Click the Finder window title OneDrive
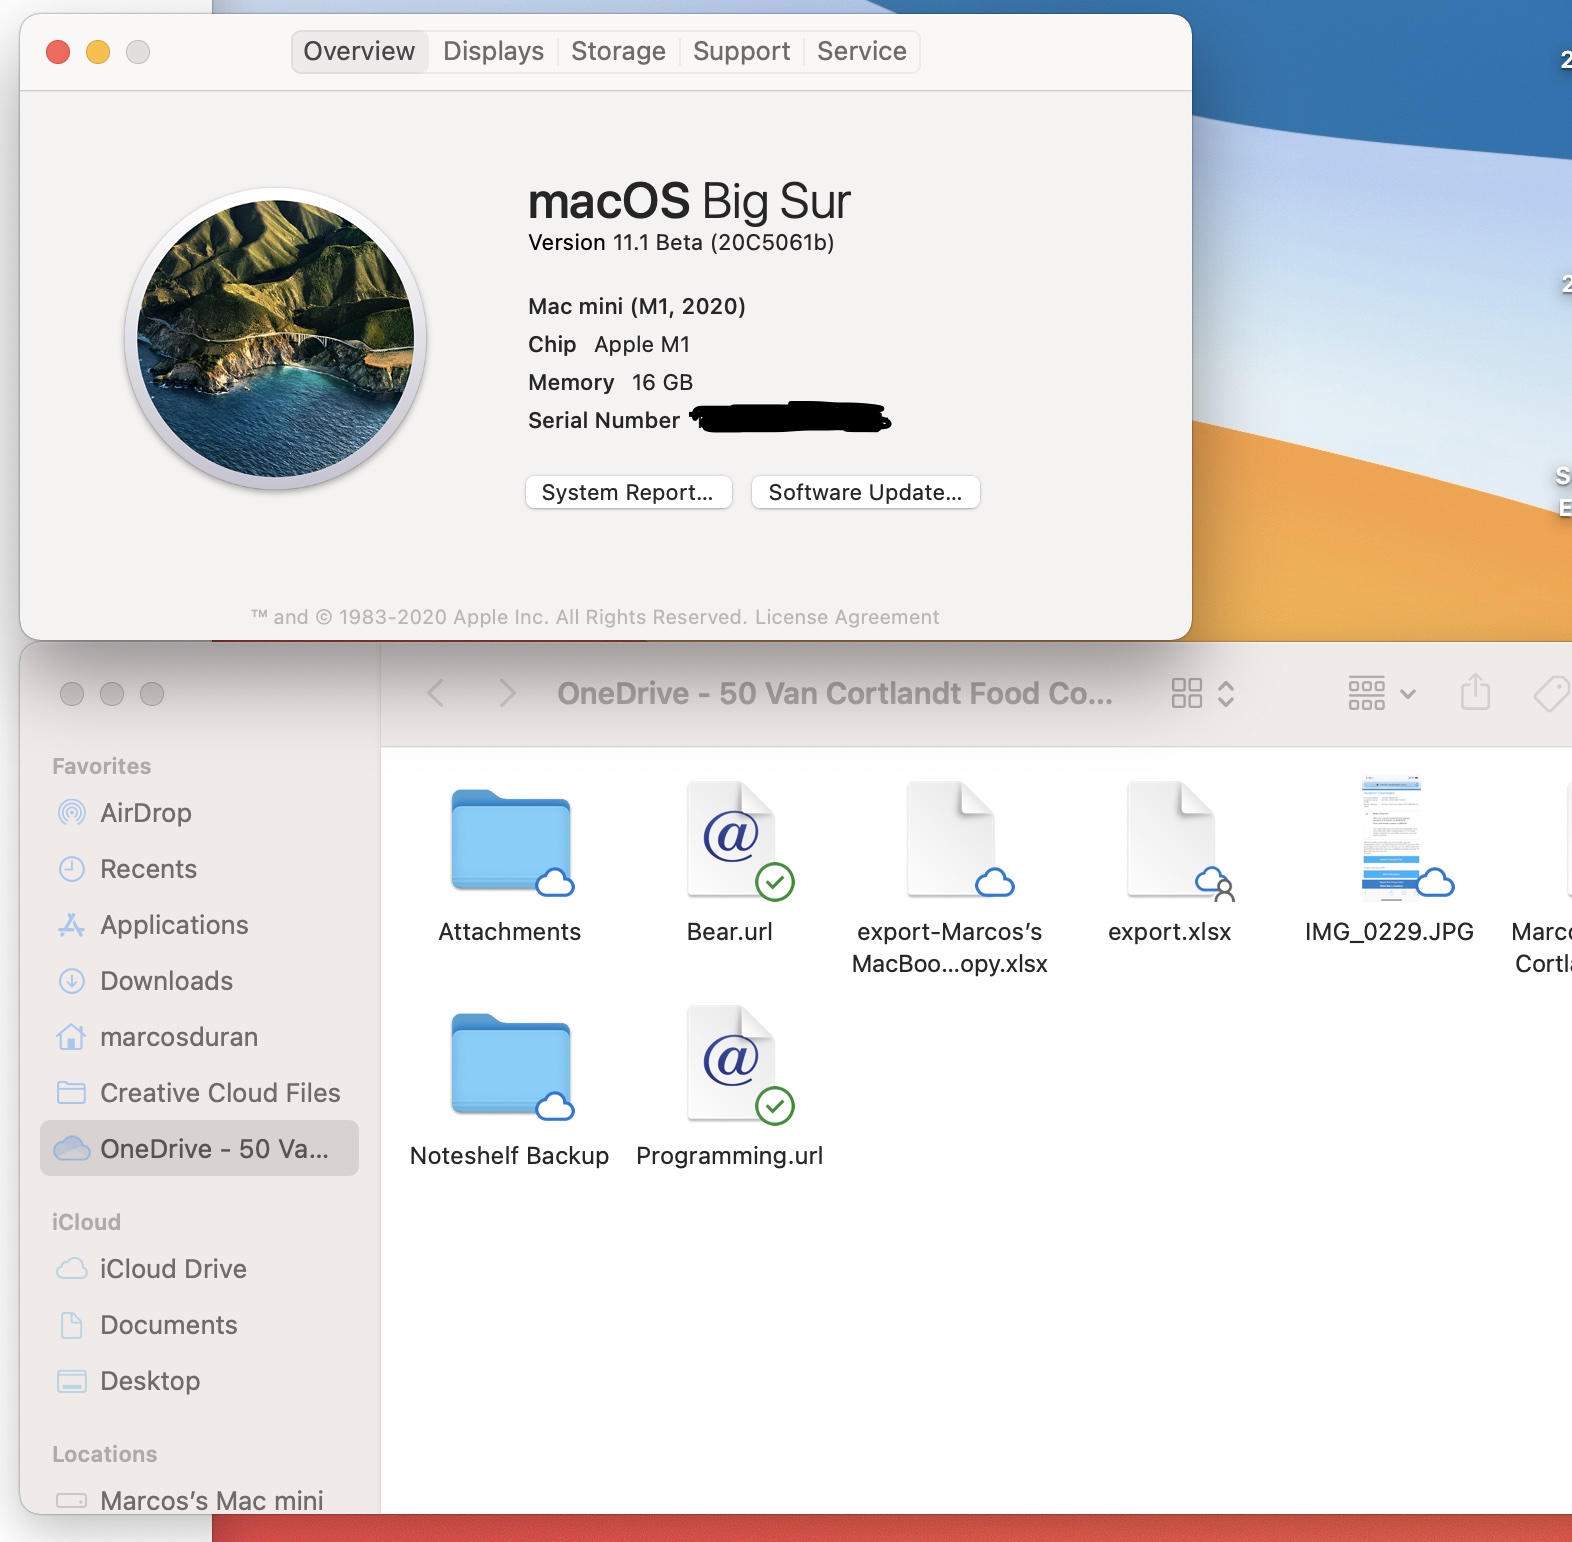The width and height of the screenshot is (1572, 1542). click(835, 693)
